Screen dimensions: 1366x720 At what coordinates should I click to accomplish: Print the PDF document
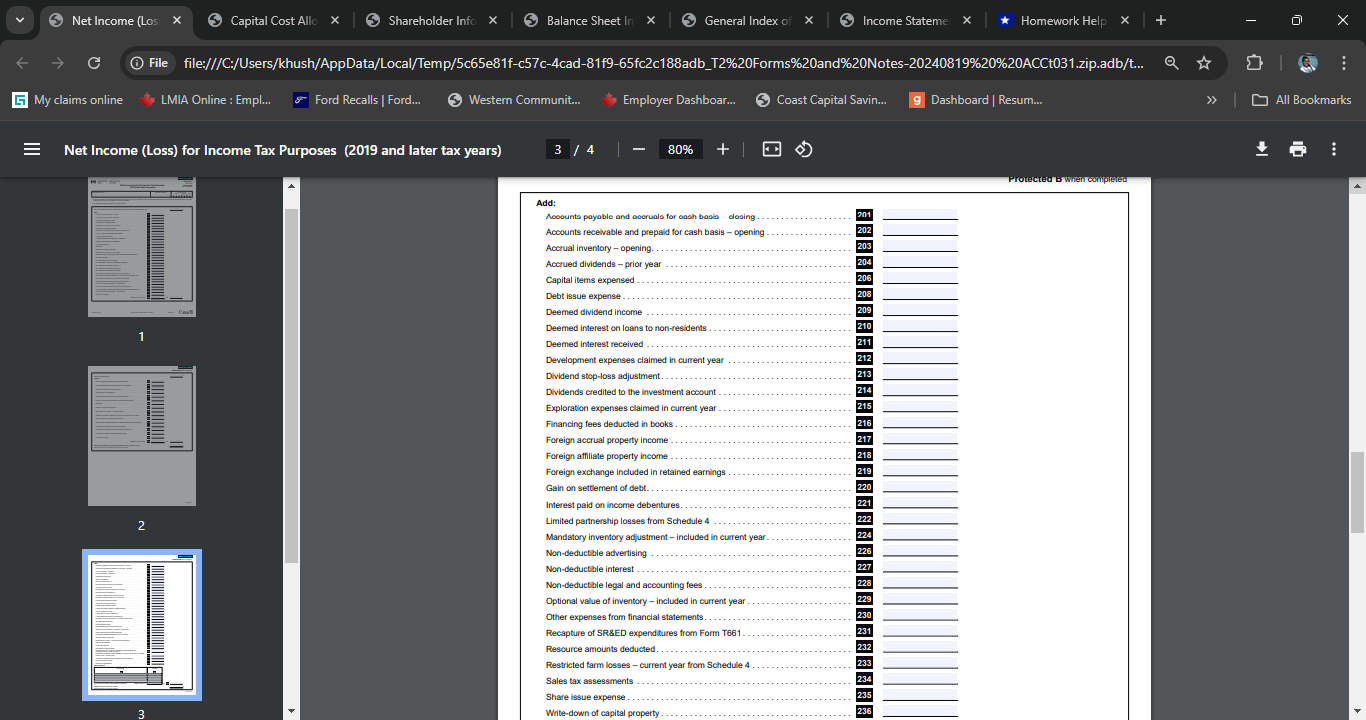(1298, 149)
